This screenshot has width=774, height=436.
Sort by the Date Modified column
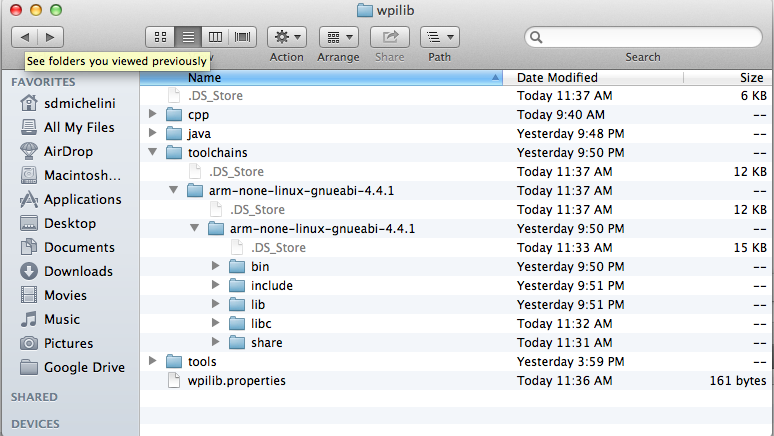tap(557, 77)
